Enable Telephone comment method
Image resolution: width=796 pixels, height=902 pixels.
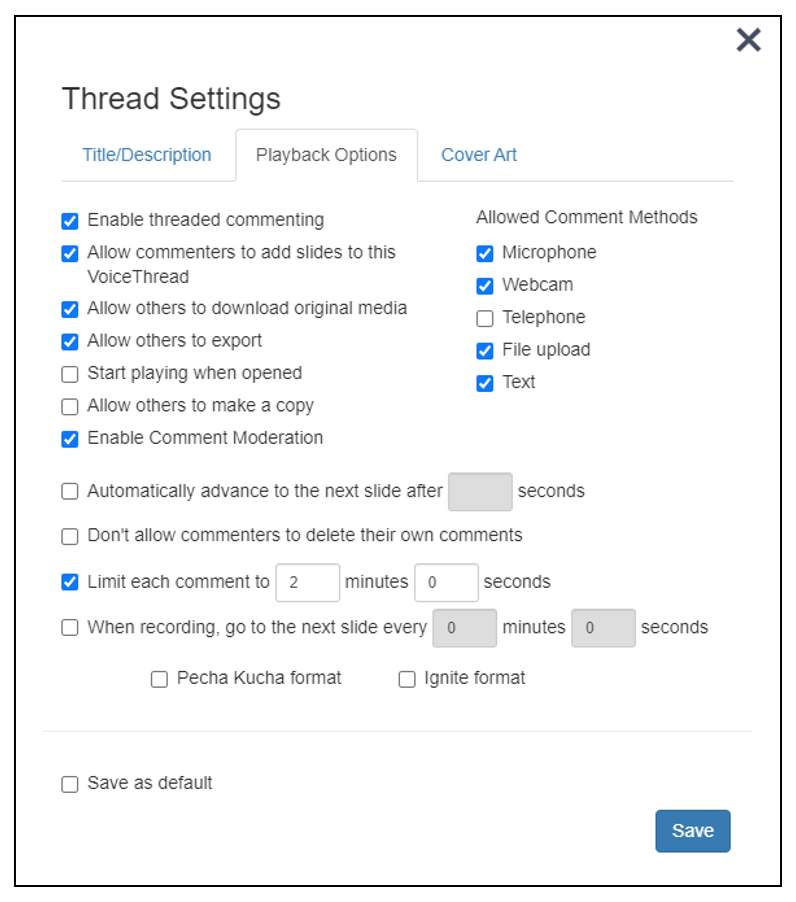click(485, 318)
